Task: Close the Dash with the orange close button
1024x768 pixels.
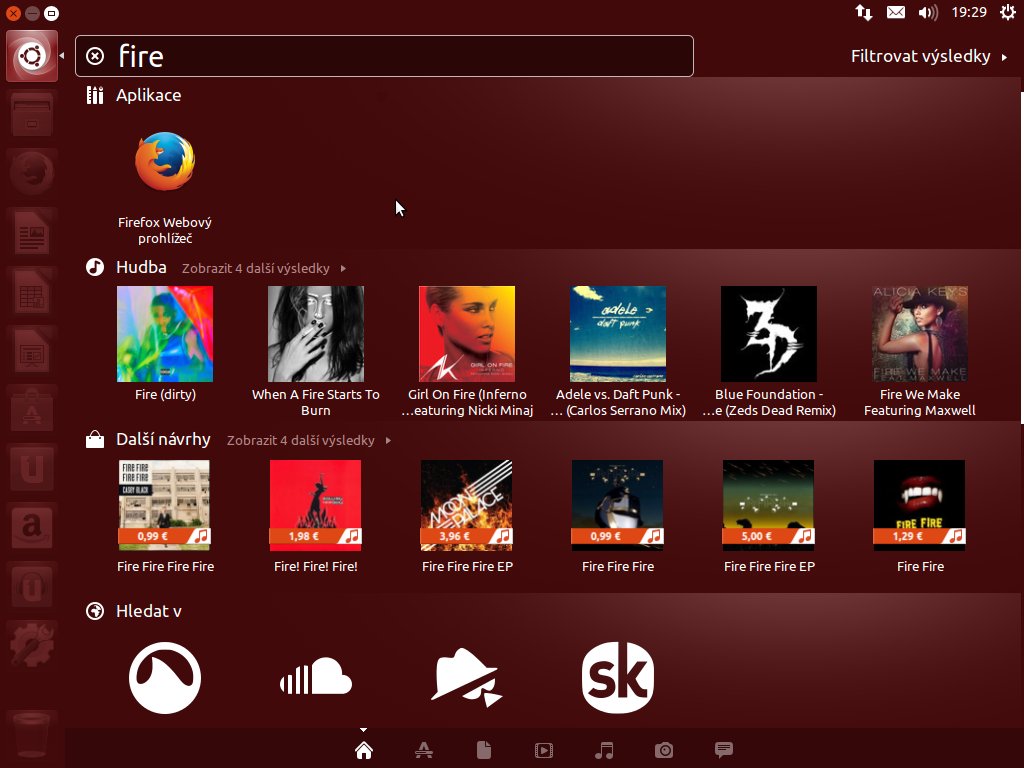Action: 13,12
